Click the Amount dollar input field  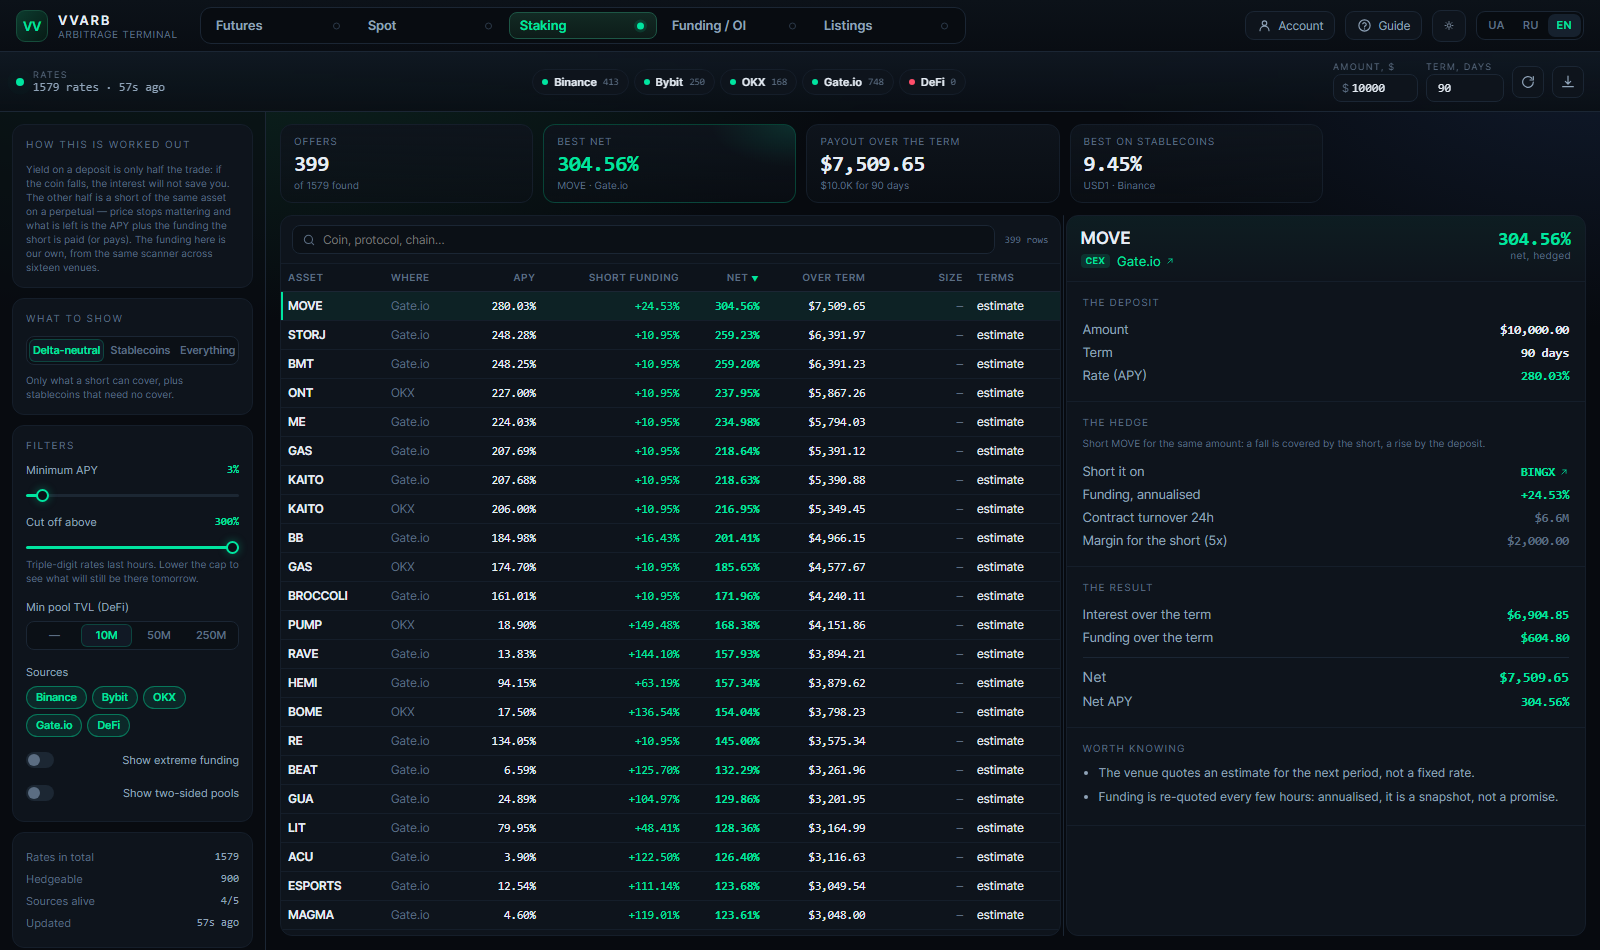click(1375, 88)
